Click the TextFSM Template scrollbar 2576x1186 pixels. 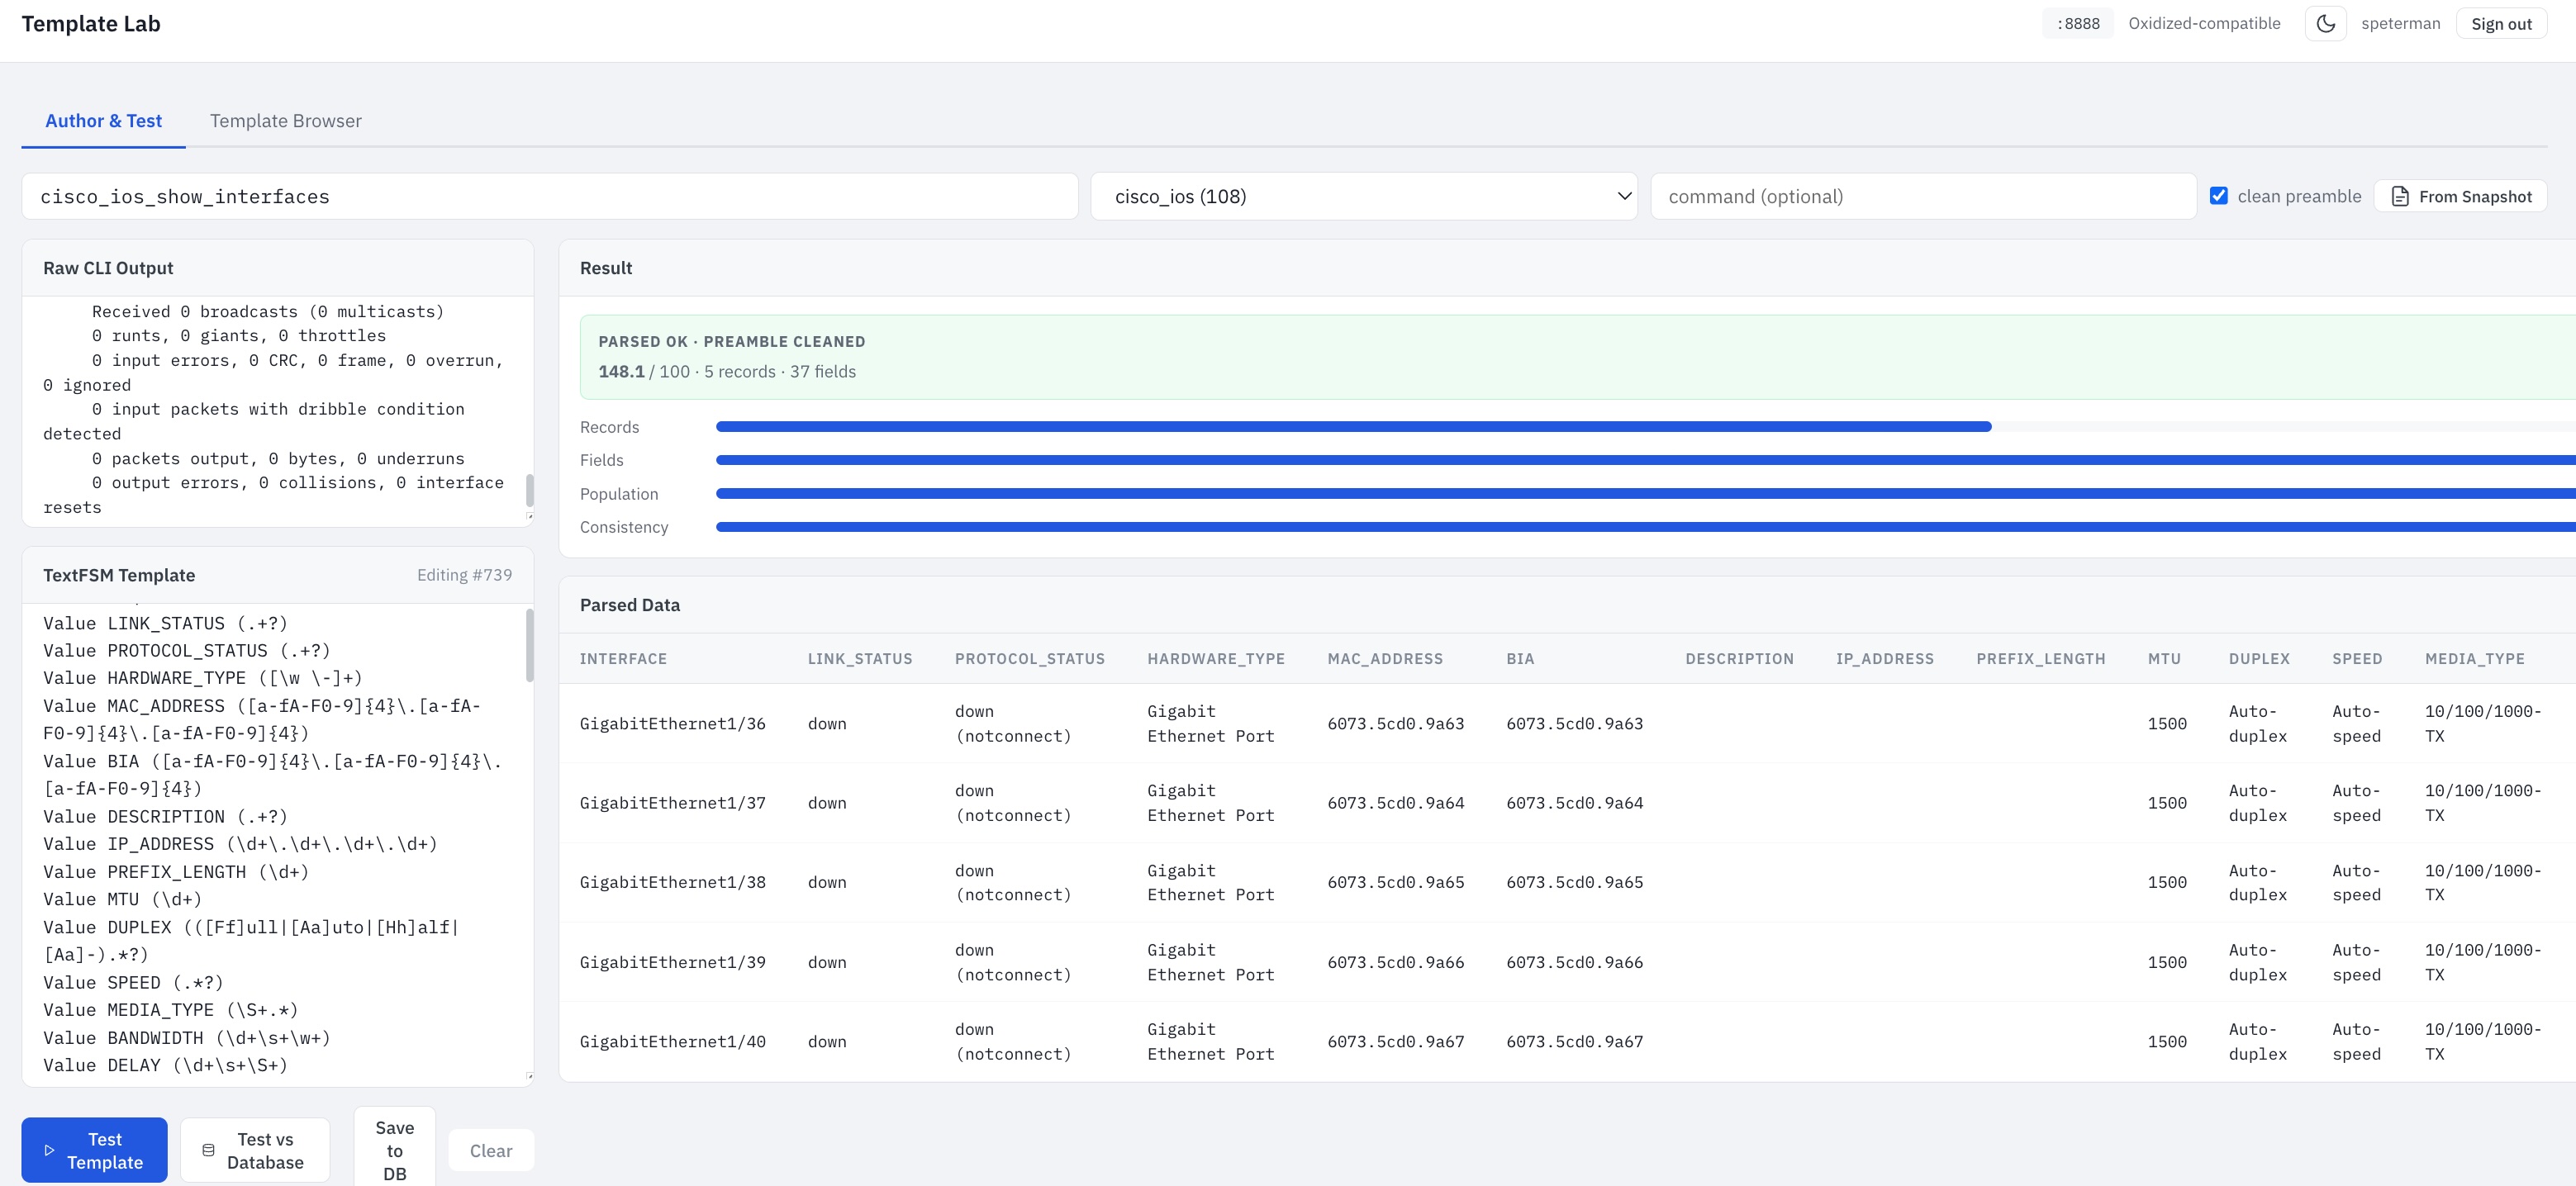click(529, 645)
